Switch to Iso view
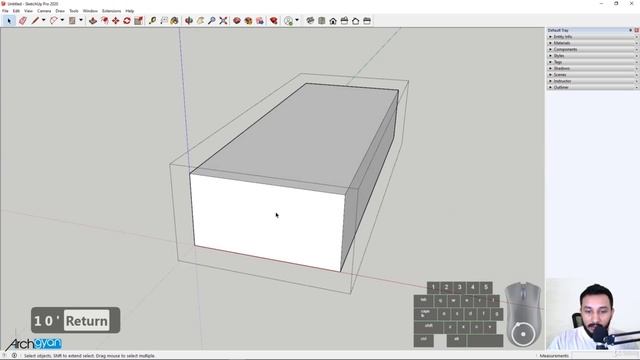Image resolution: width=640 pixels, height=360 pixels. [x=310, y=20]
